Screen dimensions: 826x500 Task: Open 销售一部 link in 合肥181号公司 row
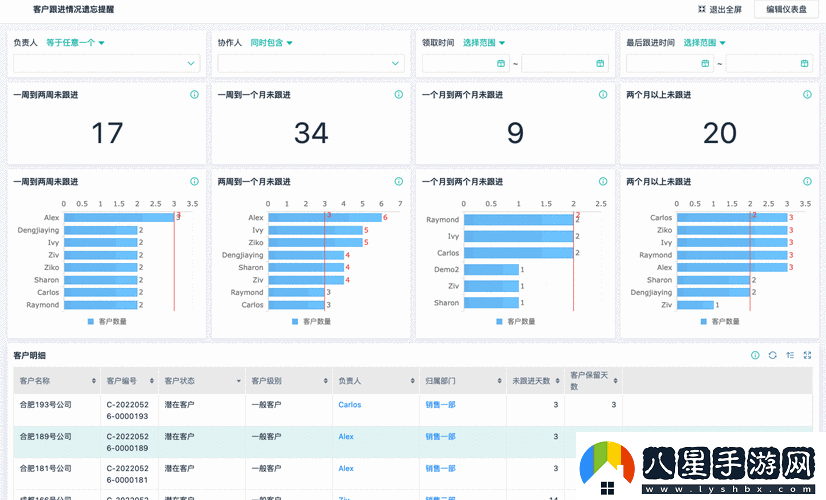point(440,468)
